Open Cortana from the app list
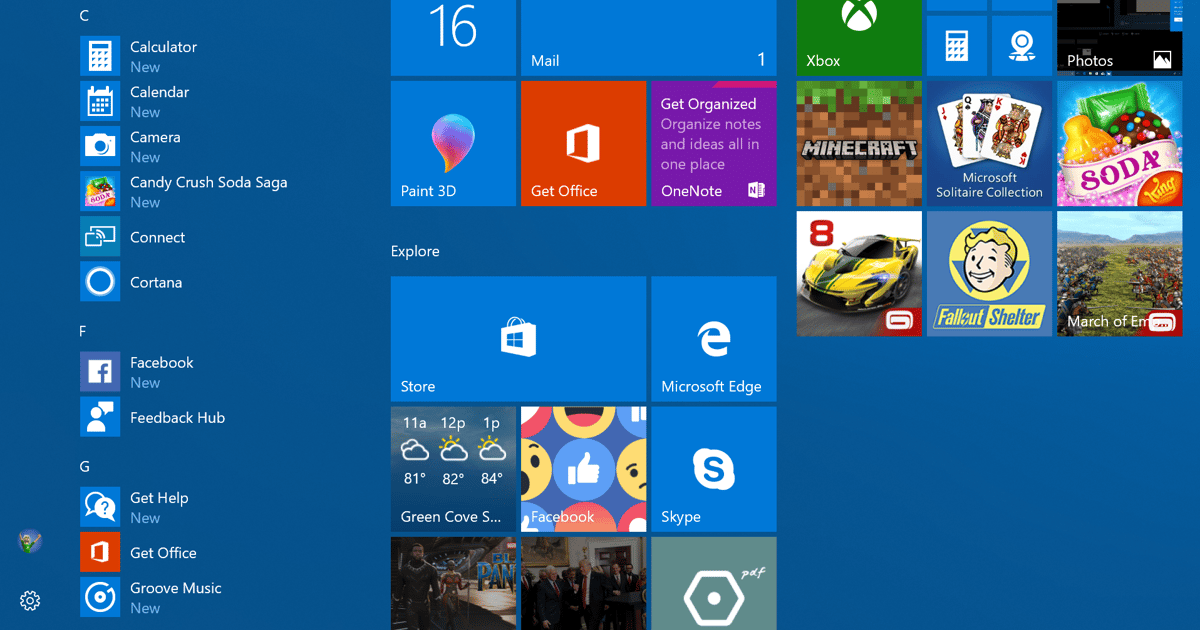 [158, 282]
